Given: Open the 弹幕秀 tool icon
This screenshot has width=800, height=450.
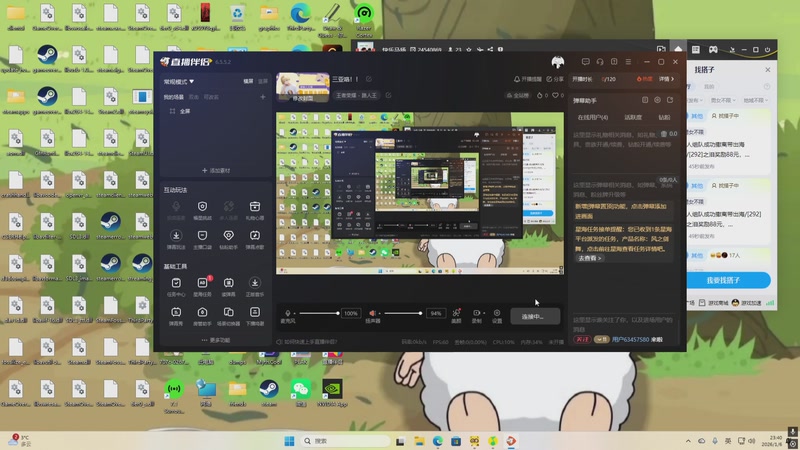Looking at the screenshot, I should [176, 316].
